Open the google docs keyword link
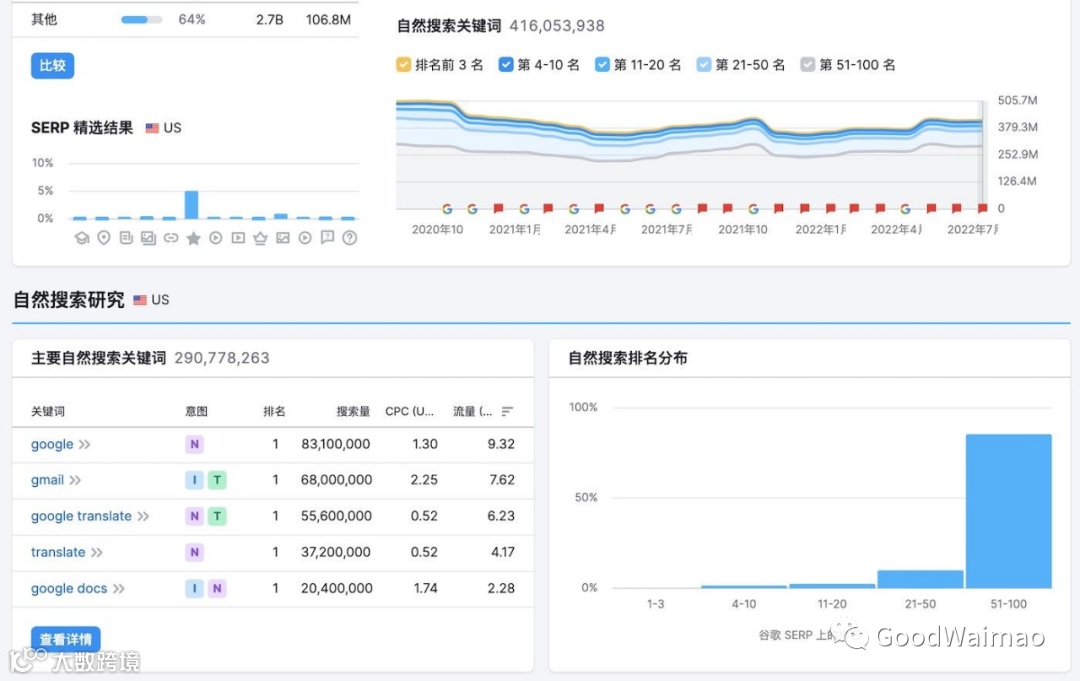 [x=69, y=589]
